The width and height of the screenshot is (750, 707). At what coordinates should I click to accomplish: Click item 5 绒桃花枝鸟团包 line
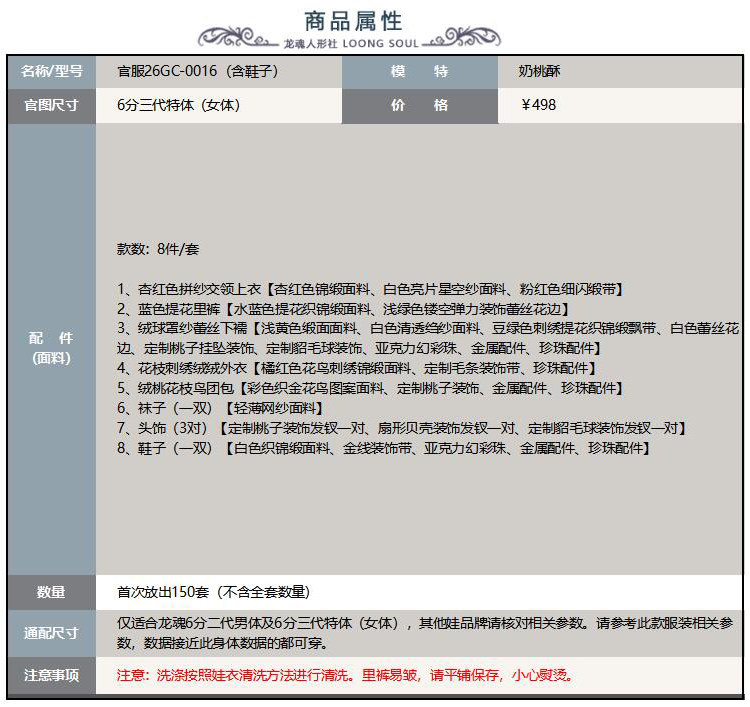pyautogui.click(x=370, y=388)
